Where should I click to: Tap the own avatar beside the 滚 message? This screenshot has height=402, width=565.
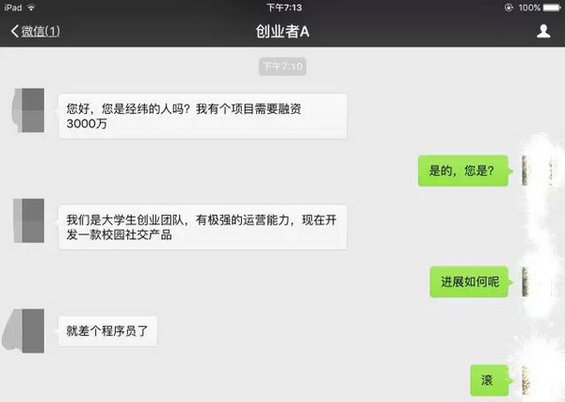(537, 380)
